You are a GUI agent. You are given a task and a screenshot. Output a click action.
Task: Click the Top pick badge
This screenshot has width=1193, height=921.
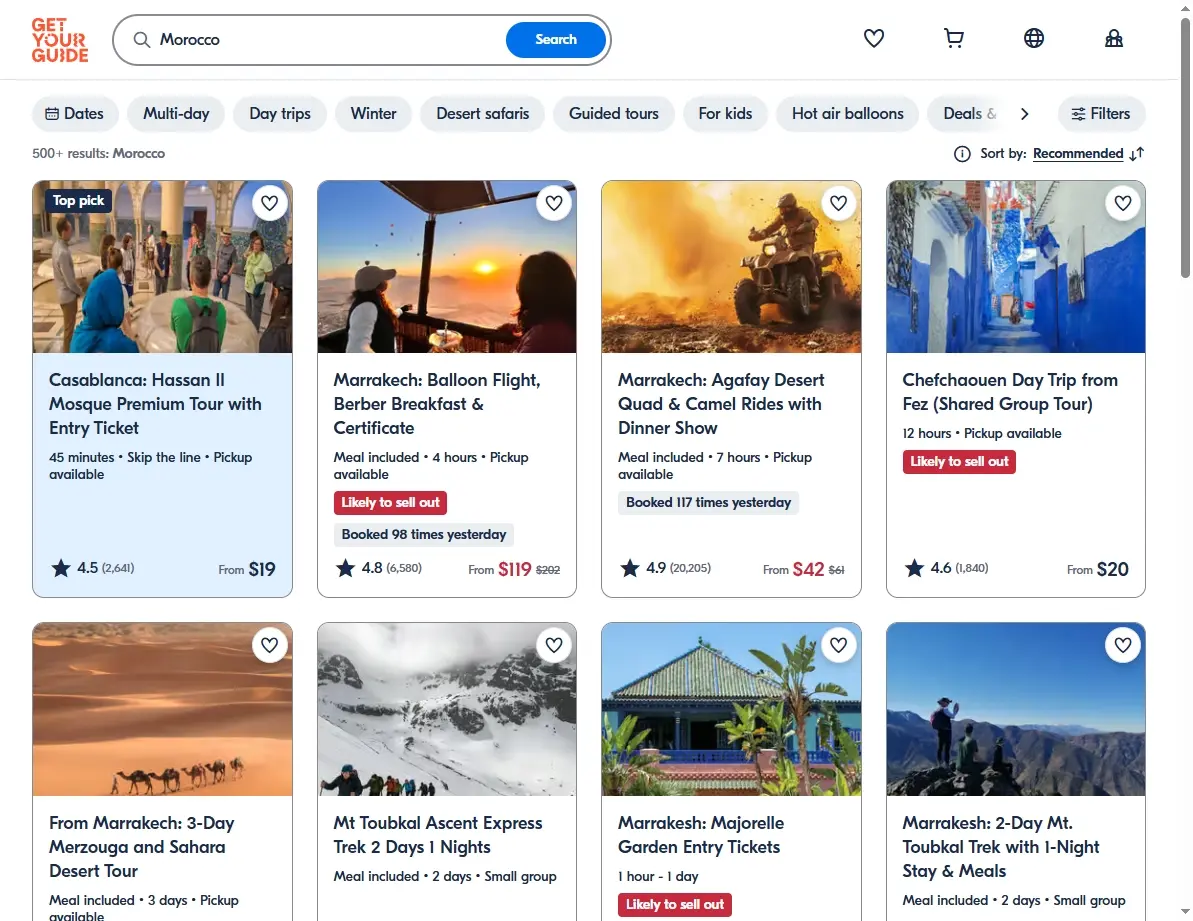click(x=78, y=201)
